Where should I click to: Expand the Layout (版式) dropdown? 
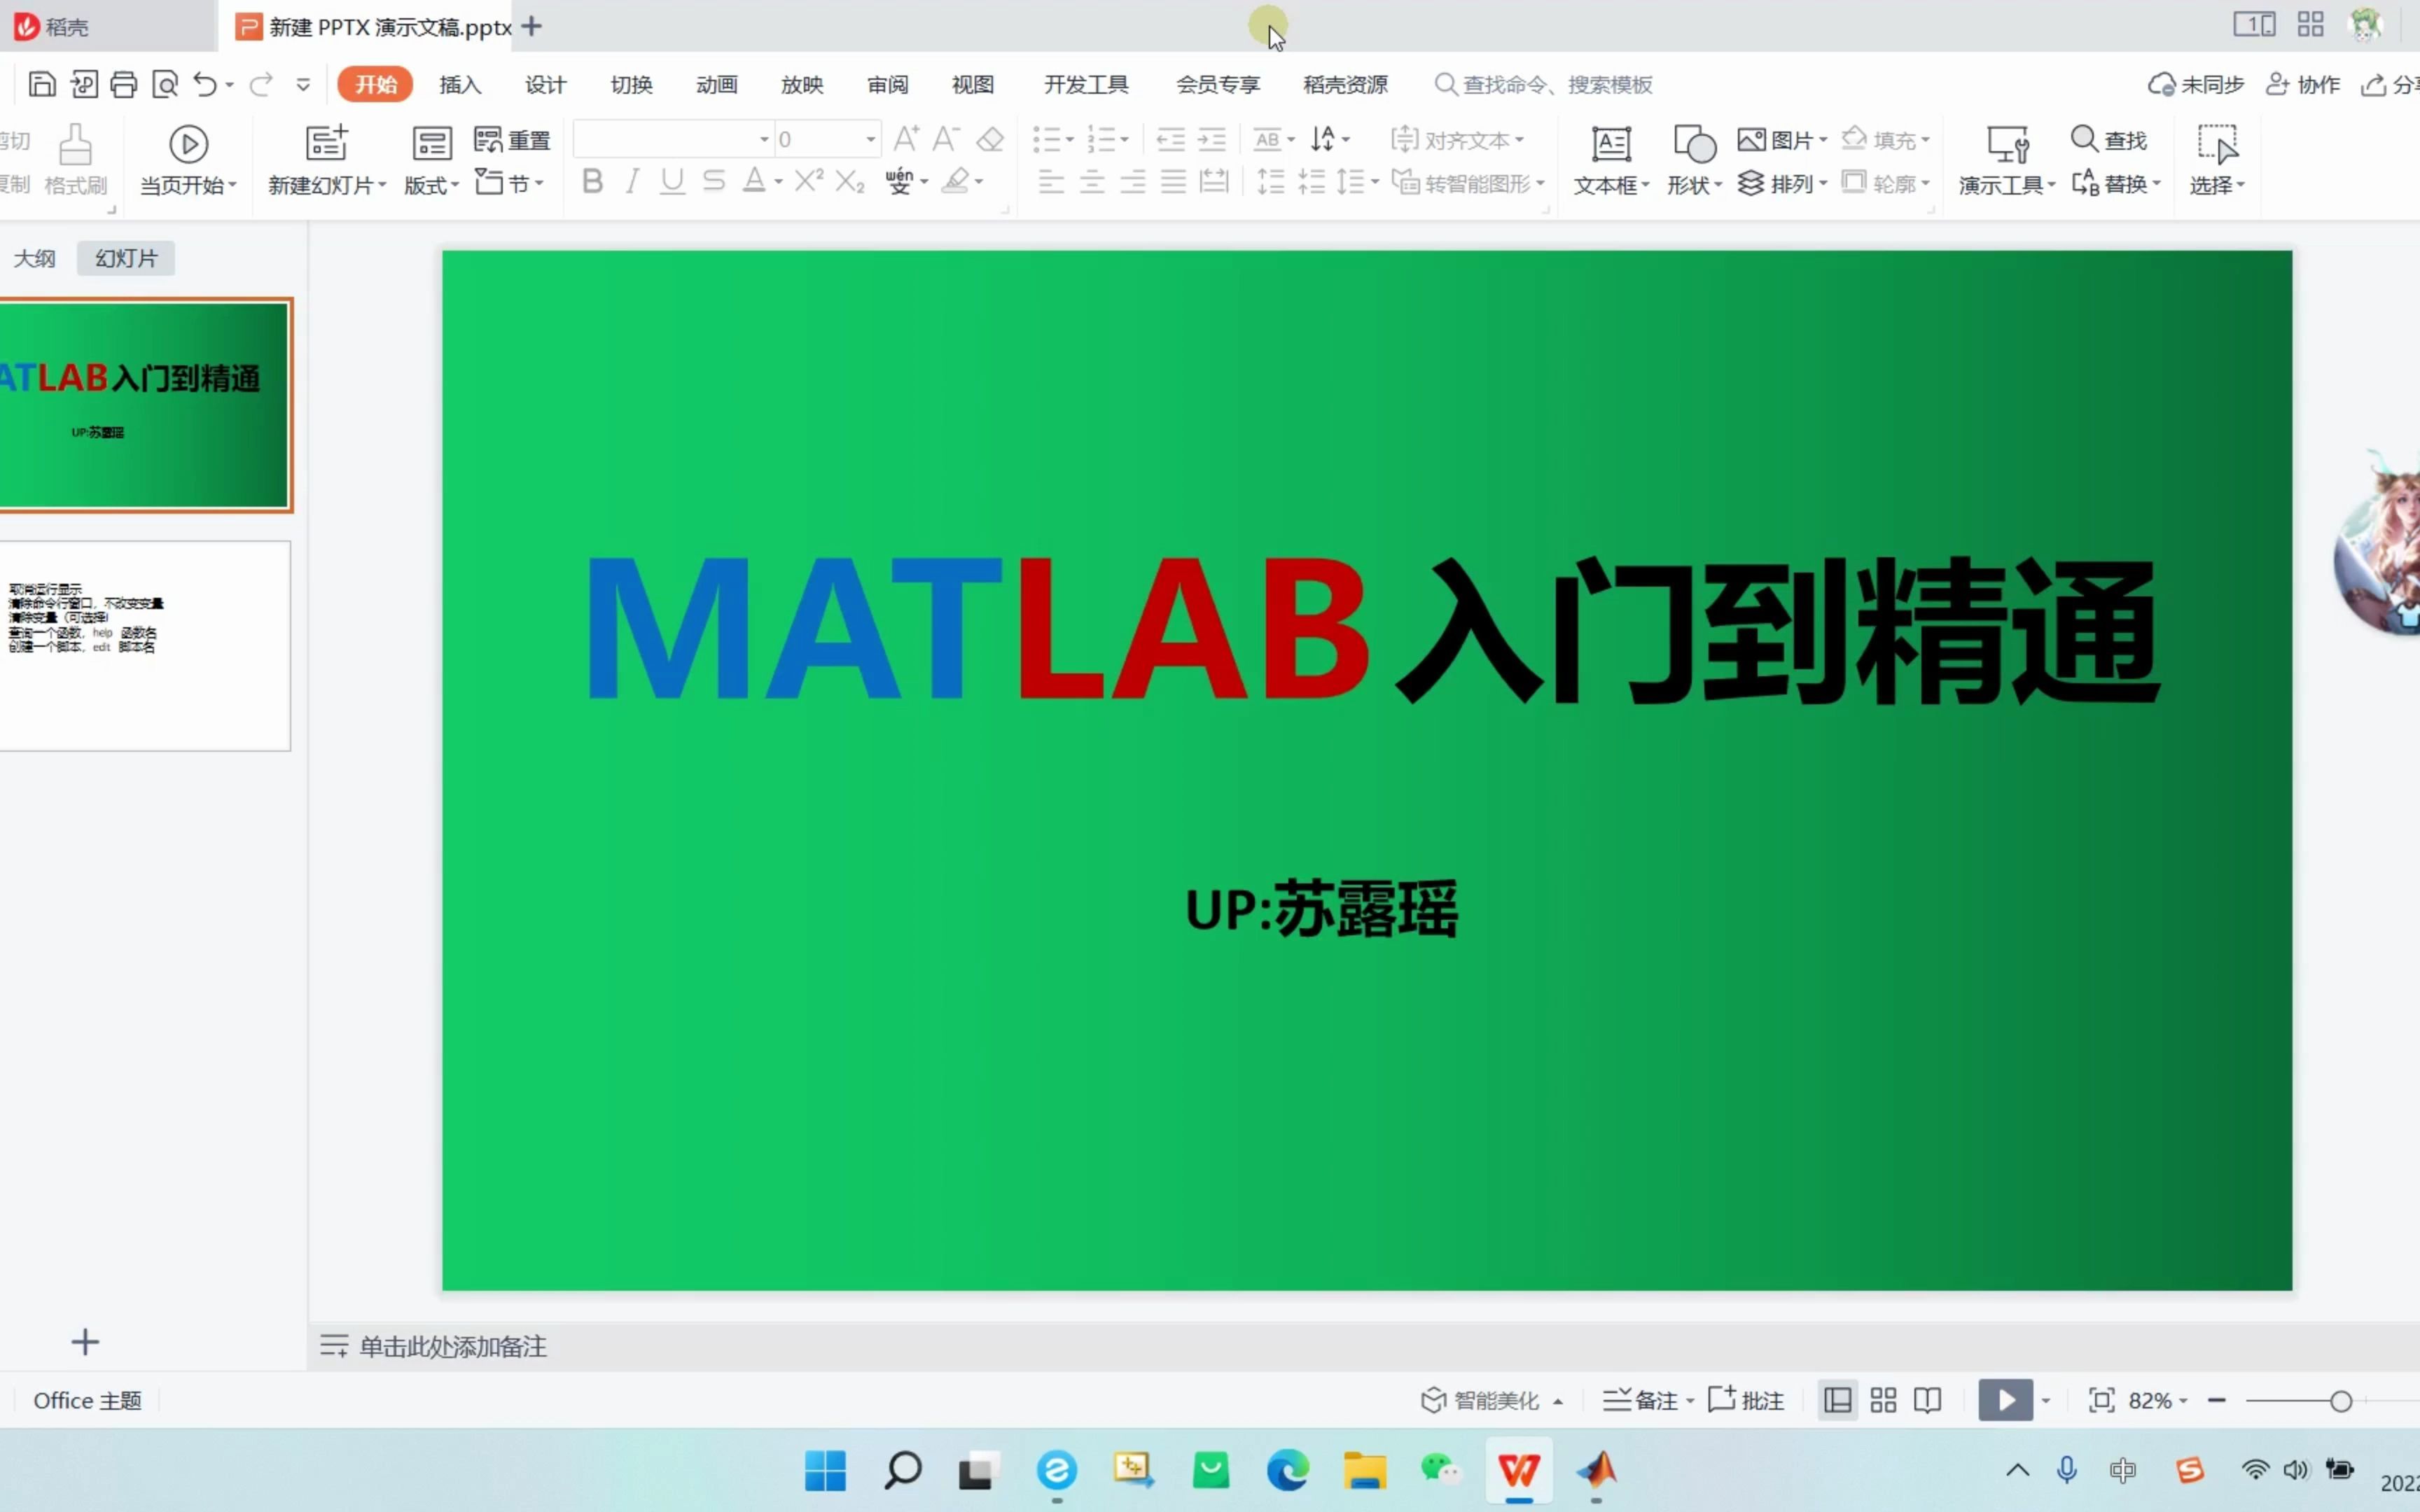431,185
